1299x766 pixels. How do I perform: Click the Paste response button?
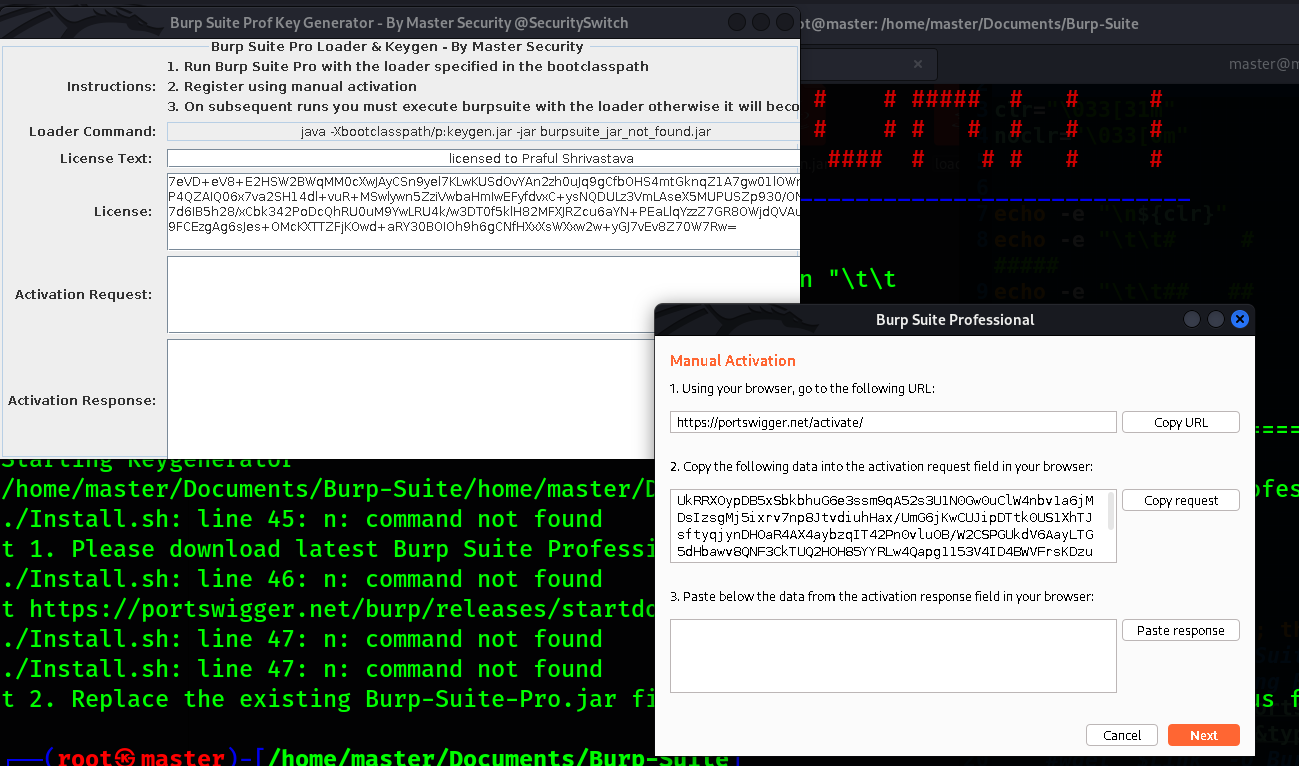[1180, 629]
